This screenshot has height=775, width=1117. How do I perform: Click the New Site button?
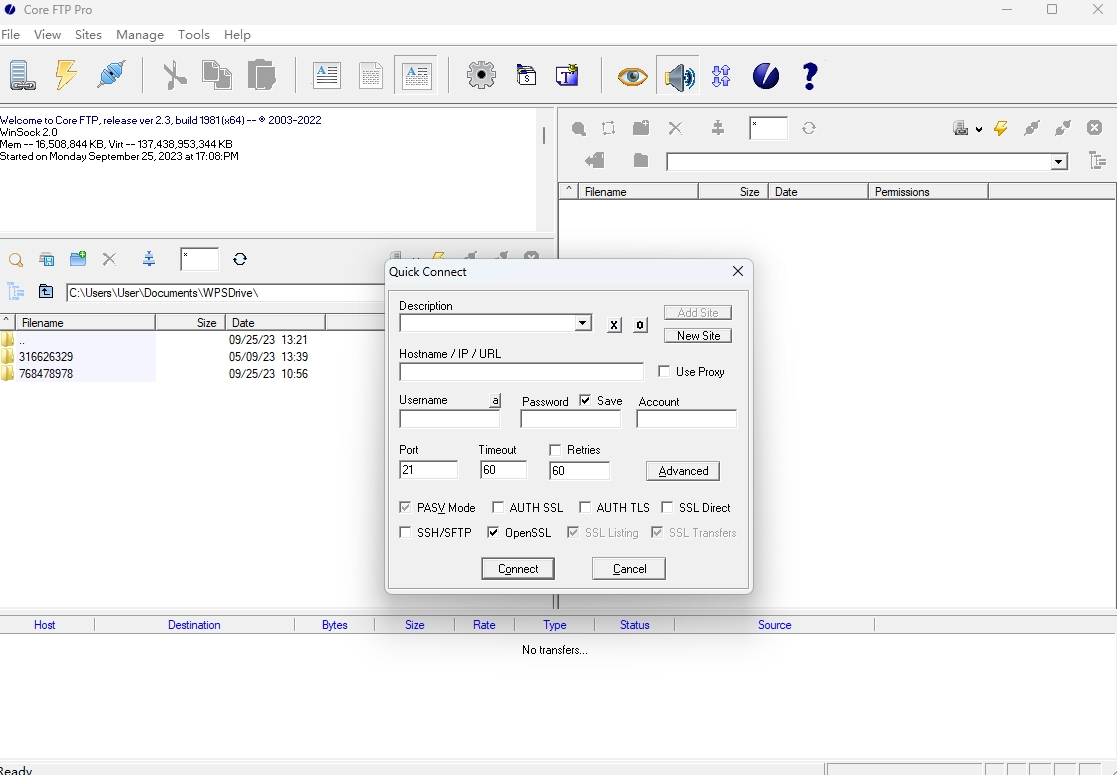(x=697, y=335)
